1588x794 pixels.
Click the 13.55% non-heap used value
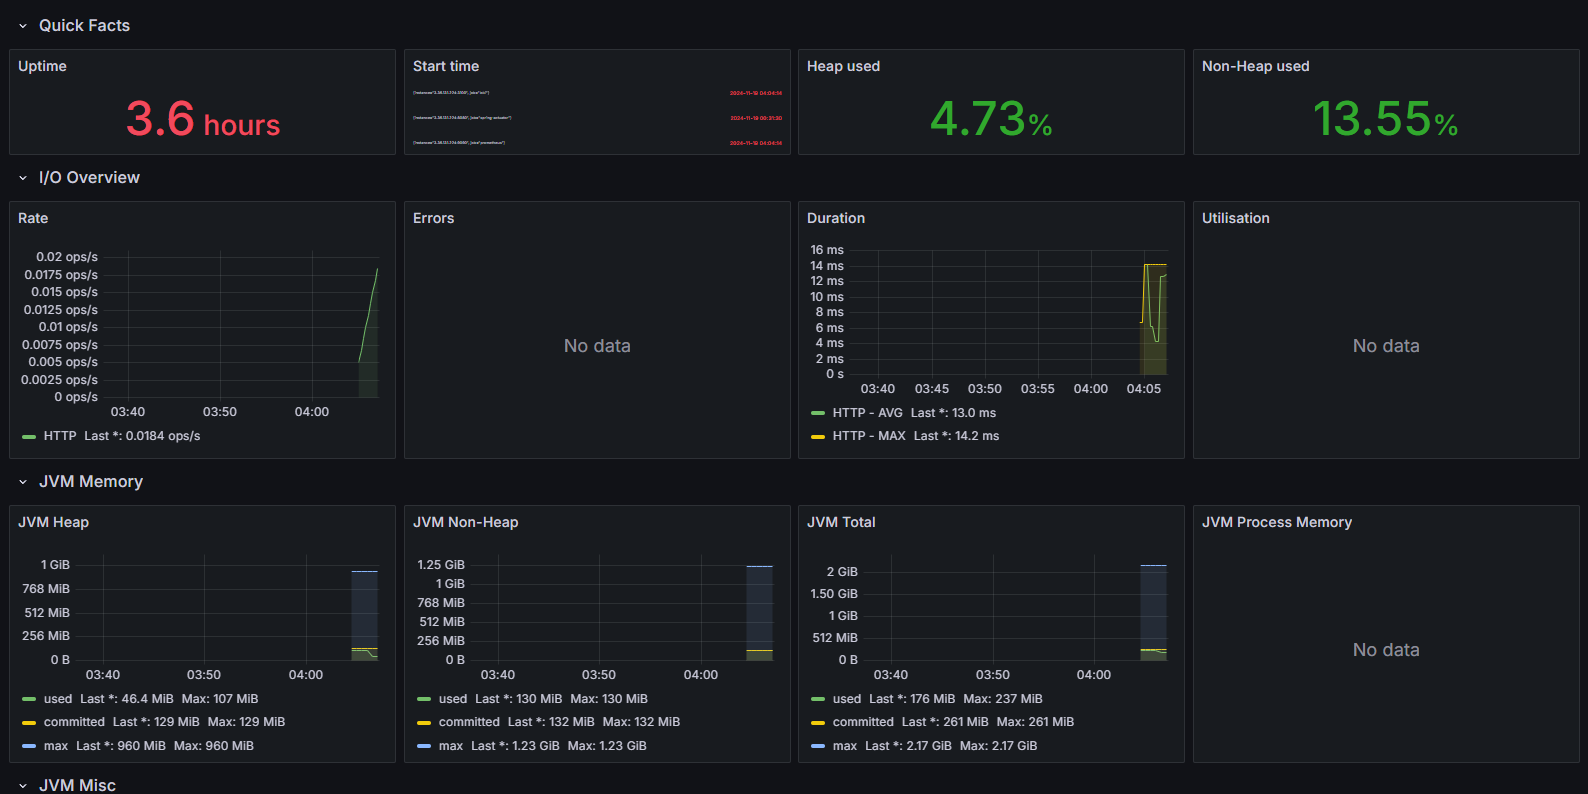point(1385,119)
